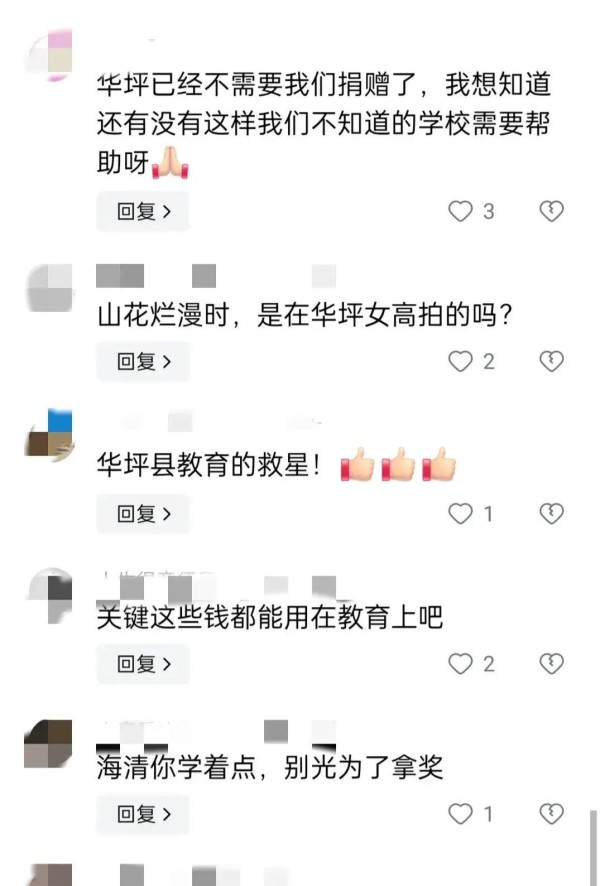Like the 华坪县教育的救星 comment
600x886 pixels.
(460, 514)
